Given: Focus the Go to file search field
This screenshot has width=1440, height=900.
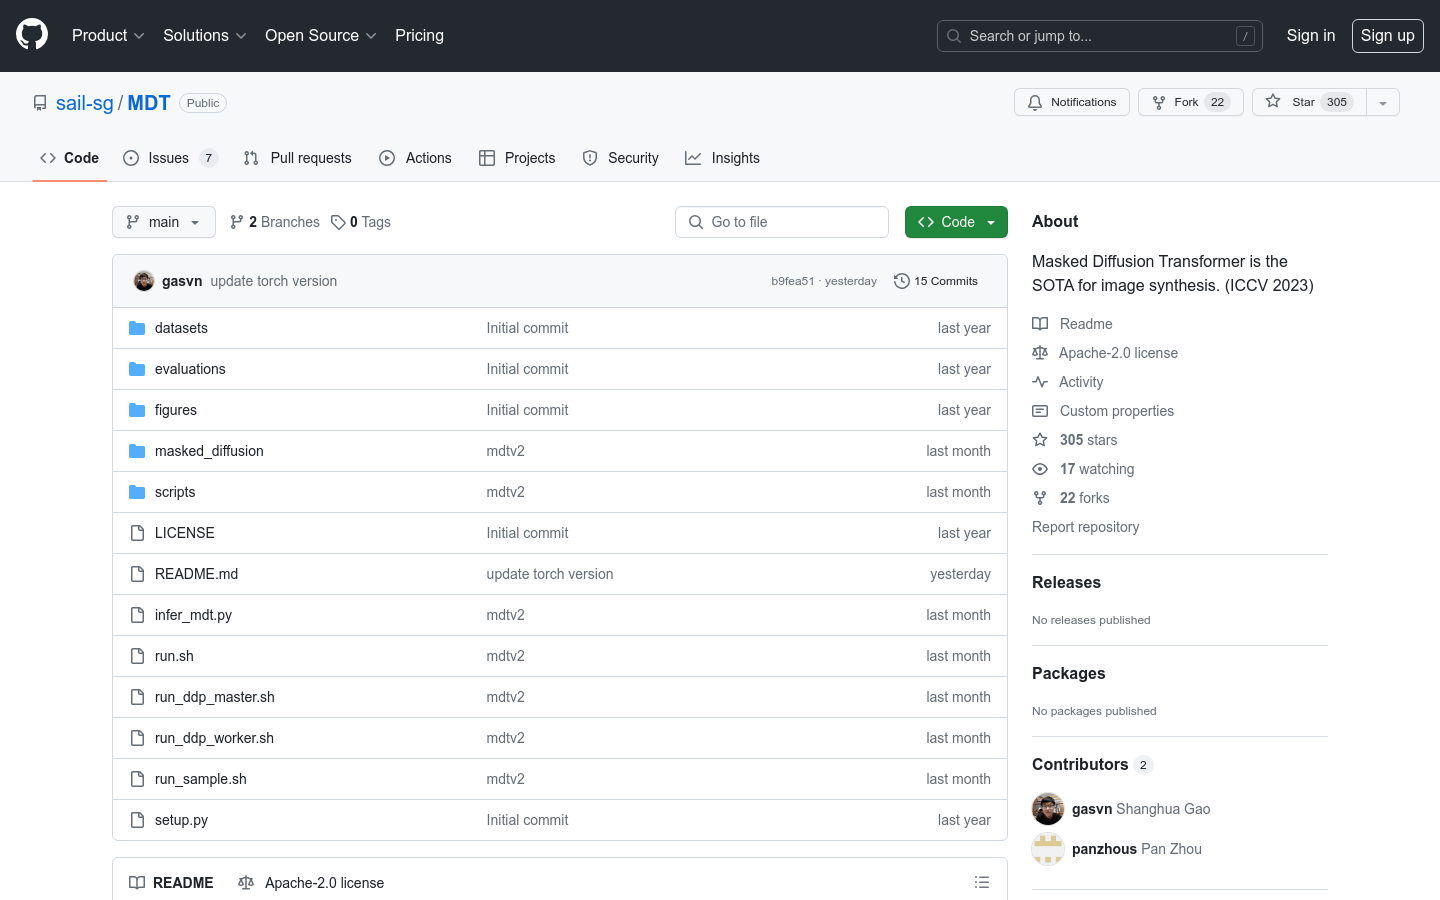Looking at the screenshot, I should (782, 222).
